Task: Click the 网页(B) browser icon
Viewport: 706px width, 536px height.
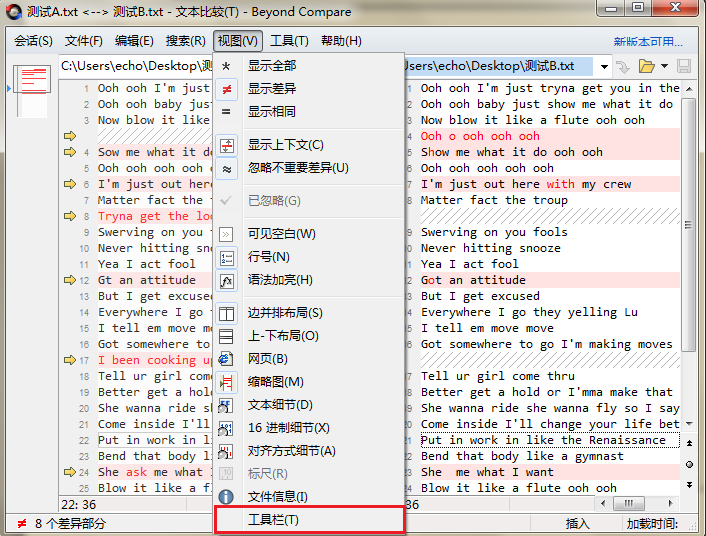Action: 226,359
